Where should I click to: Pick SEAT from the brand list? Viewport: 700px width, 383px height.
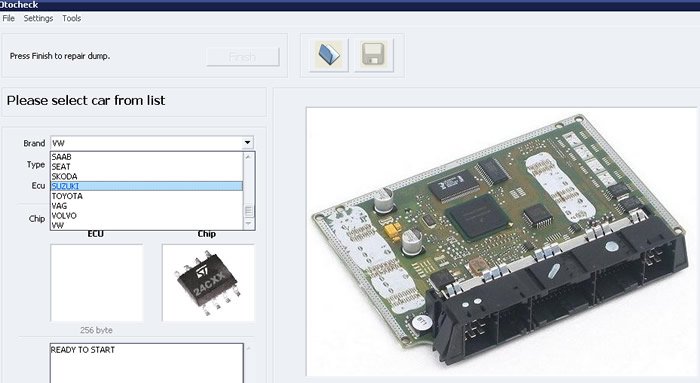(147, 167)
